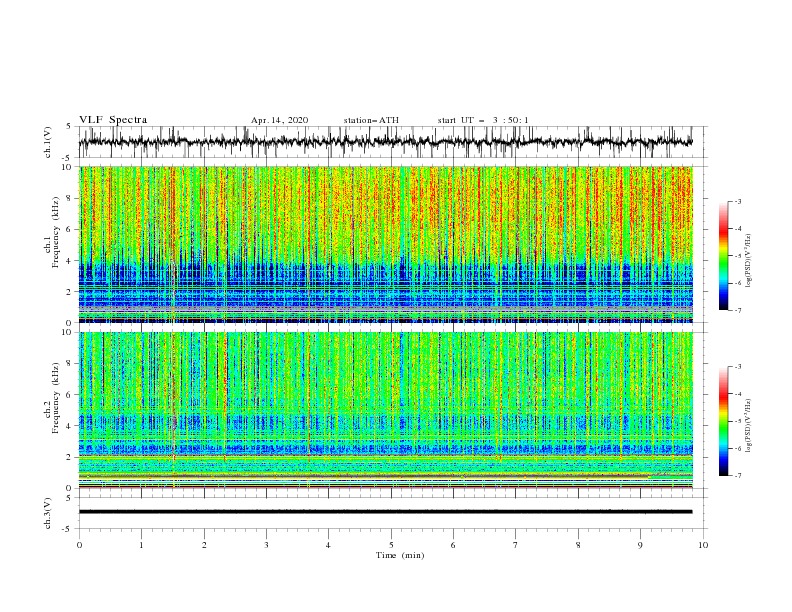Click the "station=ATH" label
This screenshot has height=612, width=792.
coord(371,120)
